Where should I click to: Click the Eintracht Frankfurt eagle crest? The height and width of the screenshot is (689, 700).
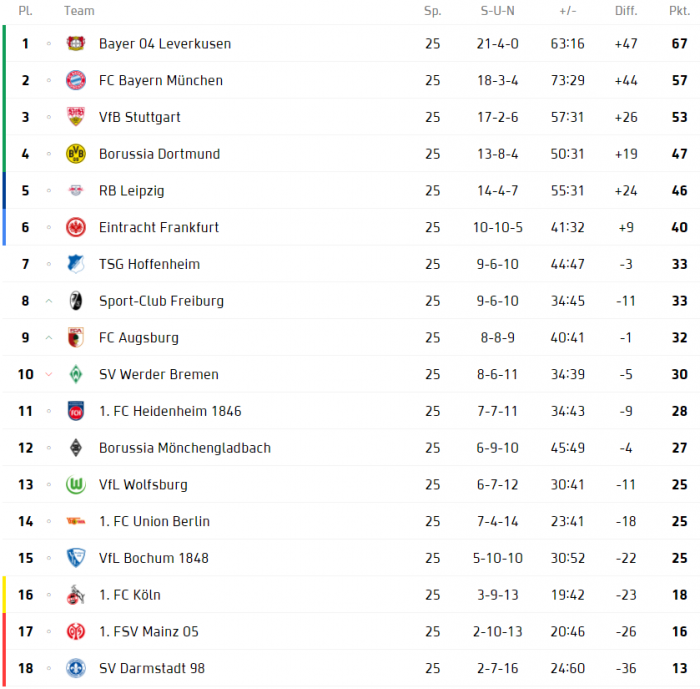click(x=76, y=228)
